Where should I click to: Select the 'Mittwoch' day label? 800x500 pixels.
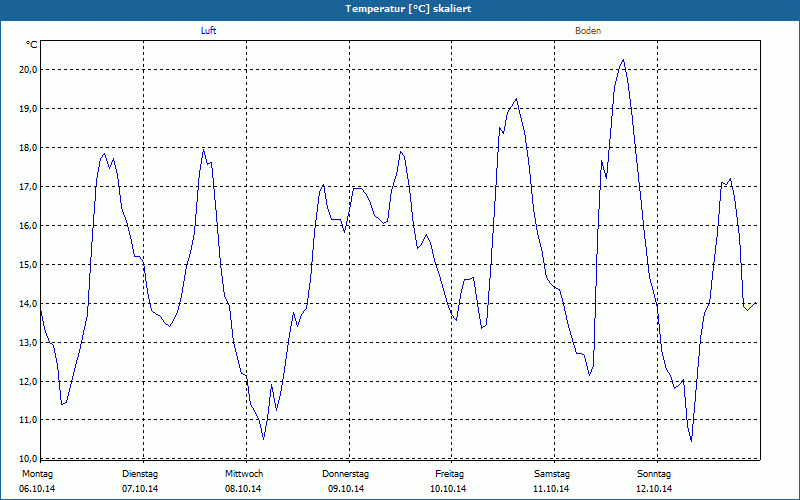[x=244, y=474]
